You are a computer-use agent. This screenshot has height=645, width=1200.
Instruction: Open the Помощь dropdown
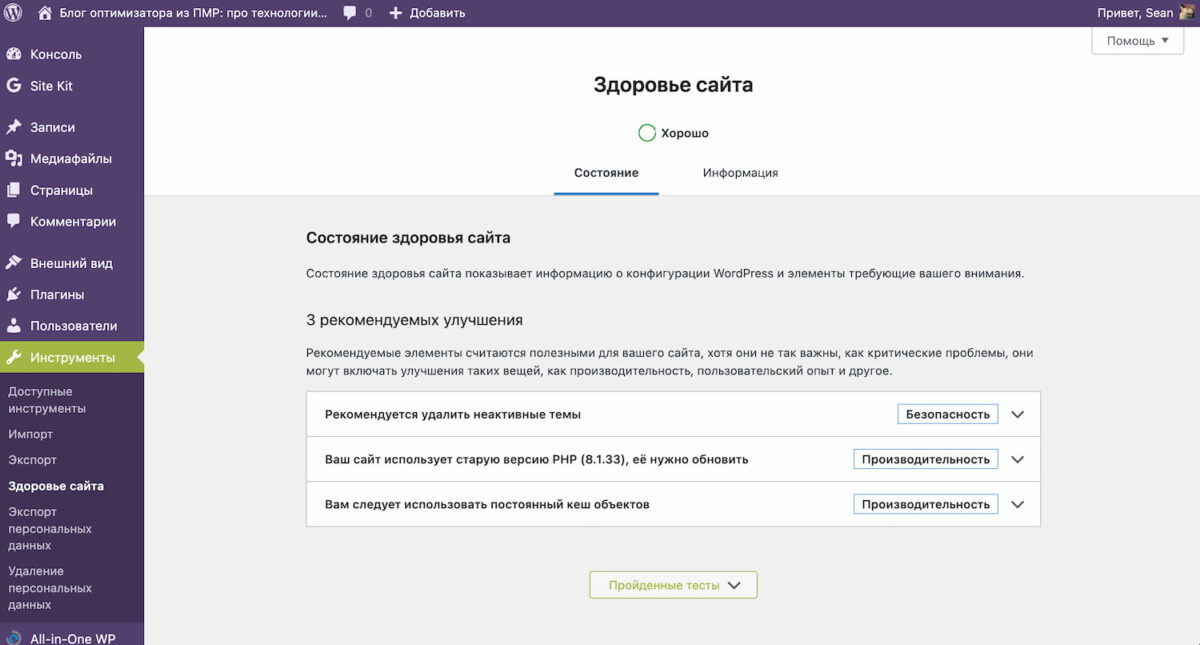[1137, 41]
